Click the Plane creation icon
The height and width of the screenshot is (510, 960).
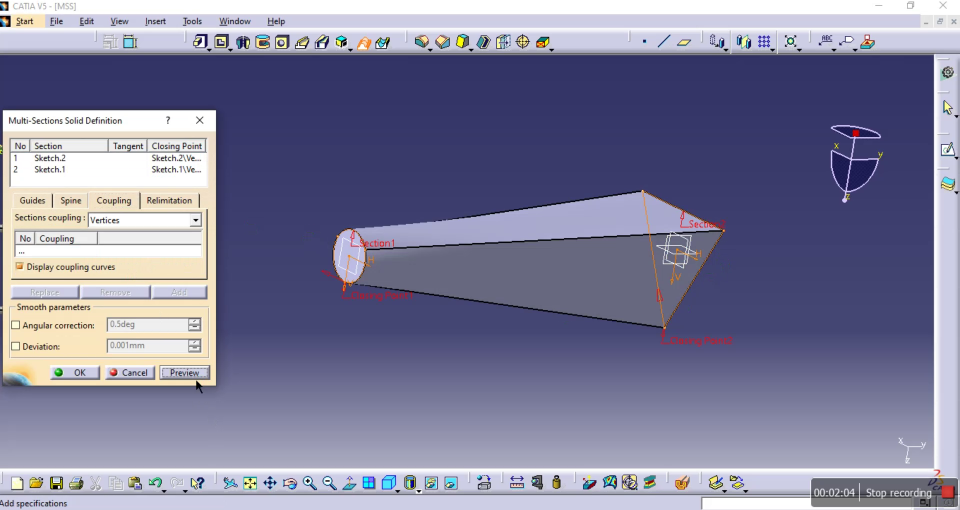click(x=684, y=42)
